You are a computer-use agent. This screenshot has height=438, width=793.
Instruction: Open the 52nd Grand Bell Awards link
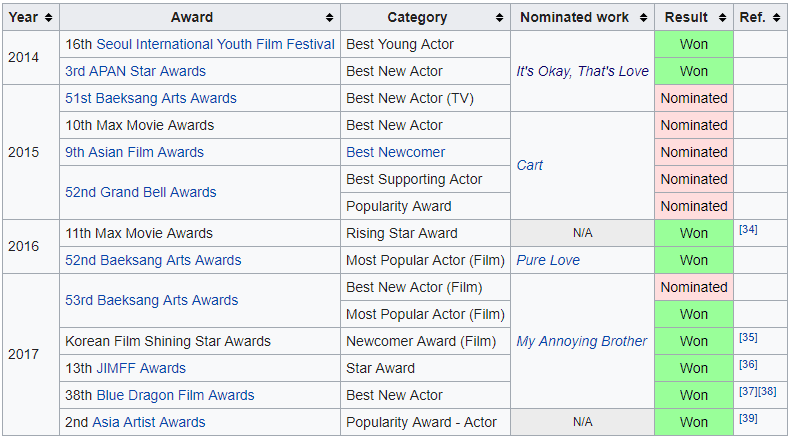pyautogui.click(x=141, y=192)
